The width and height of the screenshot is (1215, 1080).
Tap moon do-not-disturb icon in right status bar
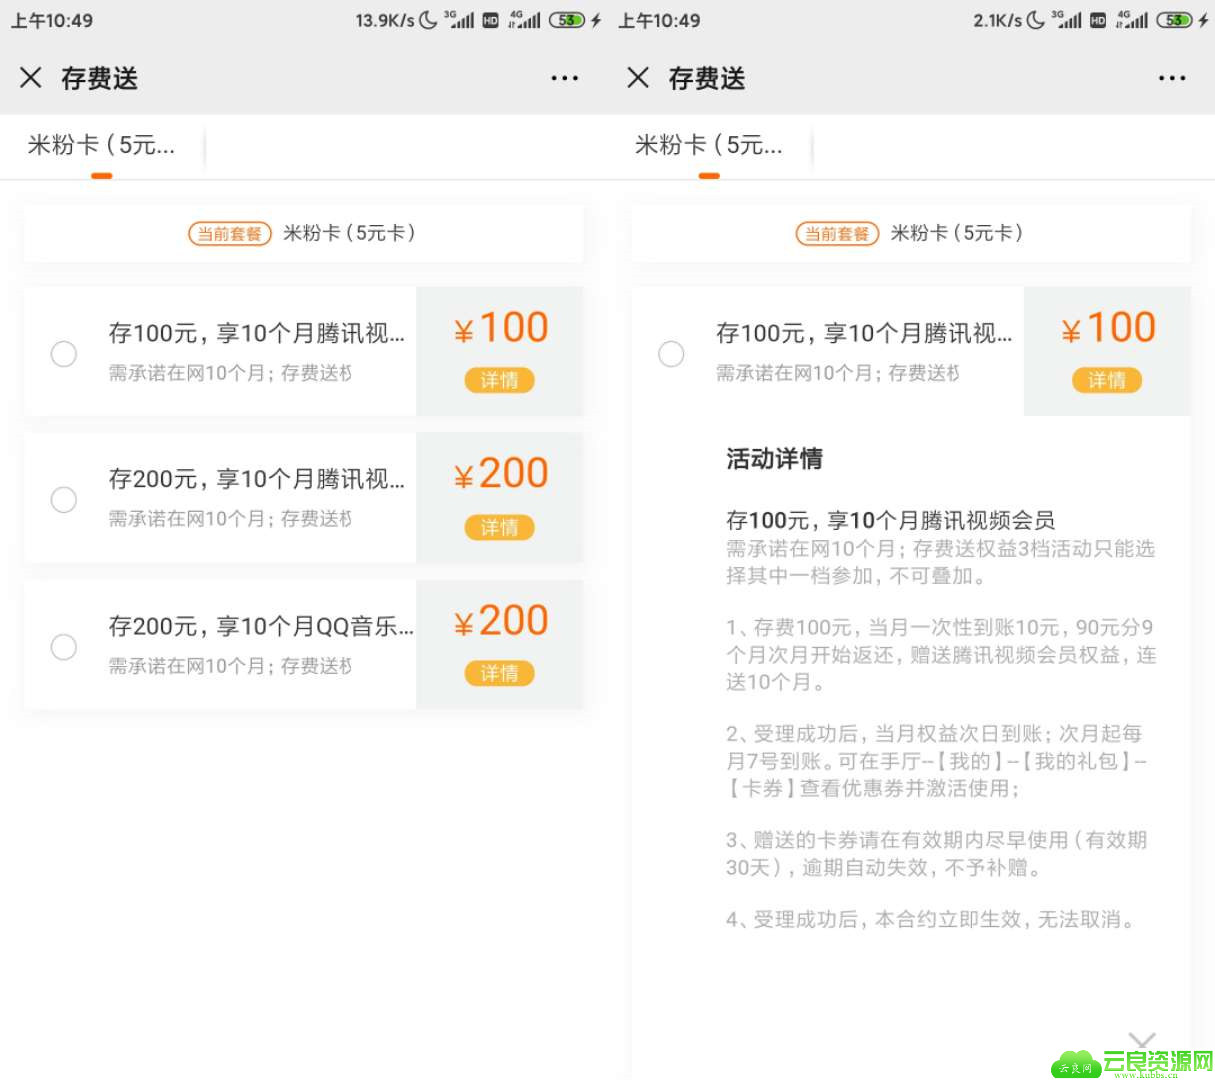(x=1036, y=20)
